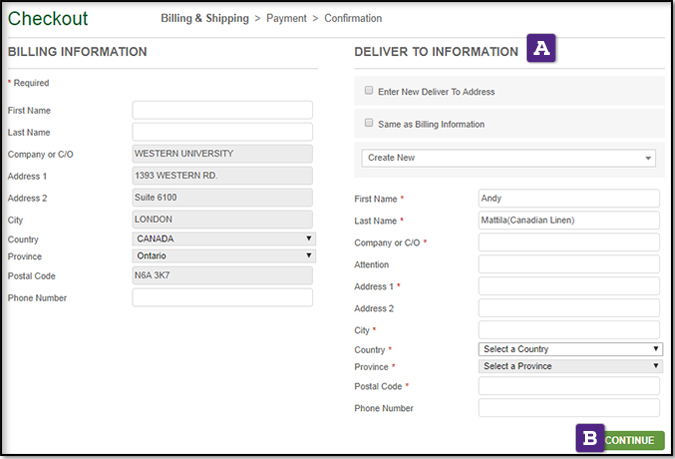The height and width of the screenshot is (459, 675).
Task: Focus the delivery Address 1 field
Action: [569, 286]
